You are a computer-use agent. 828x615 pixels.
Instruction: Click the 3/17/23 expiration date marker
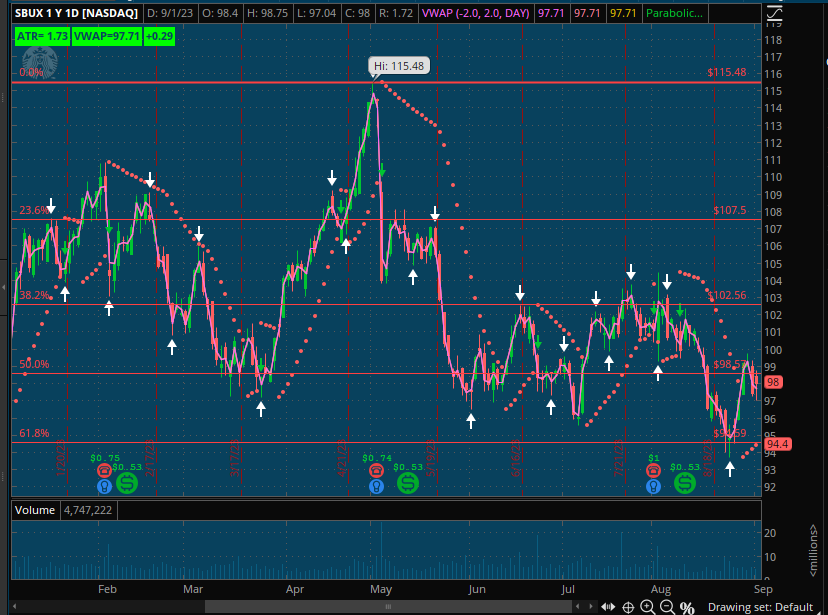pyautogui.click(x=236, y=458)
